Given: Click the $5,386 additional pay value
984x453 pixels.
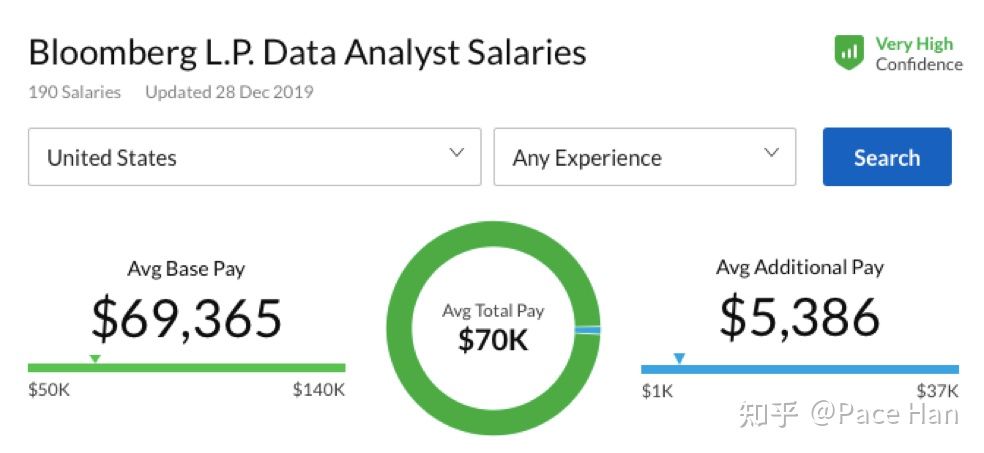Looking at the screenshot, I should 800,317.
